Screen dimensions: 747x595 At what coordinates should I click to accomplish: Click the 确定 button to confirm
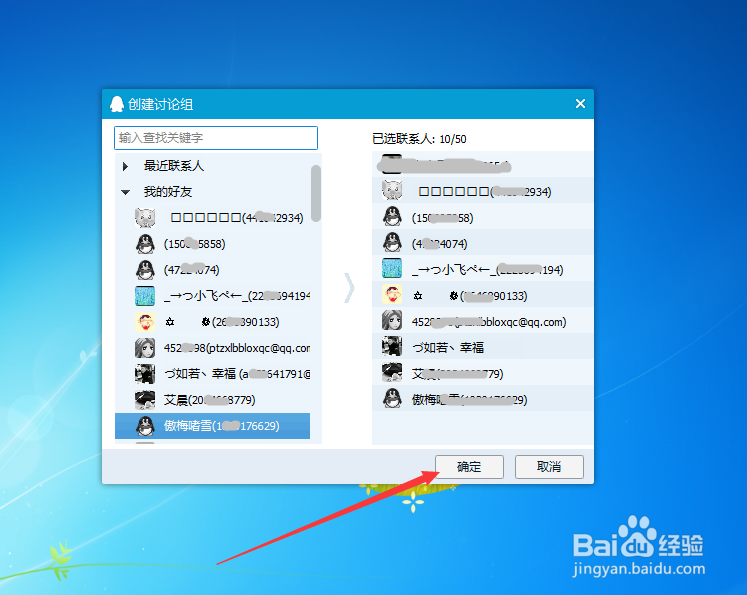469,467
